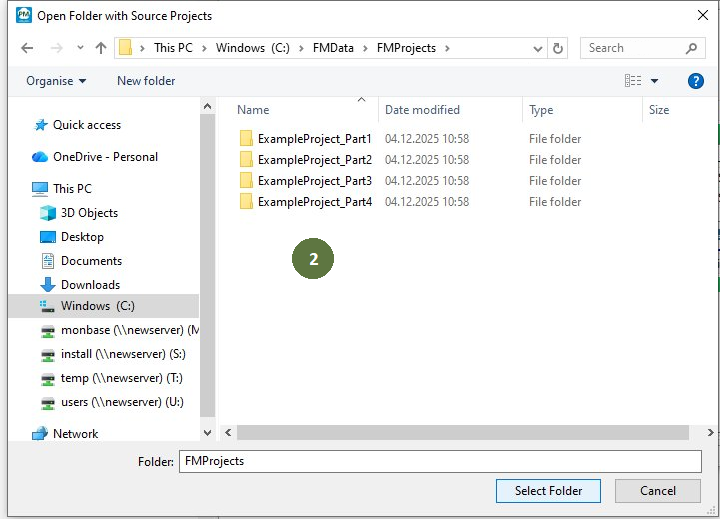The height and width of the screenshot is (519, 720).
Task: Cancel the folder selection dialog
Action: (x=657, y=491)
